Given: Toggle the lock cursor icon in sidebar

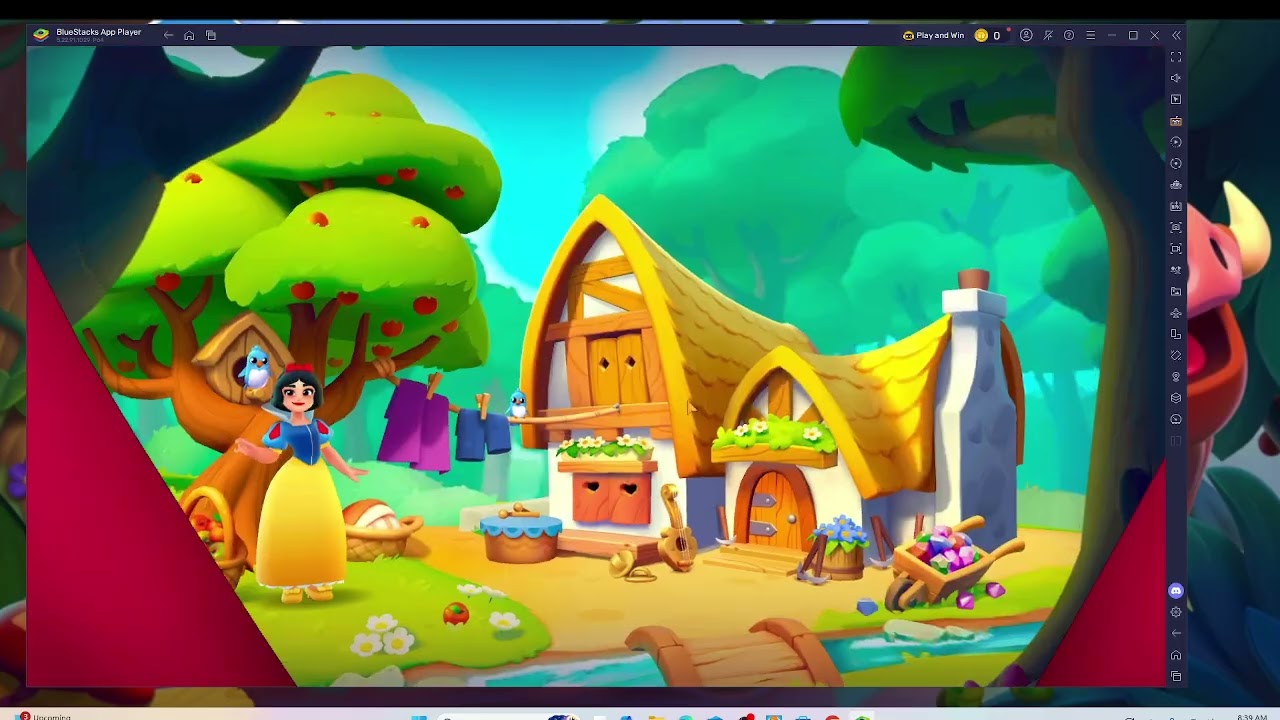Looking at the screenshot, I should point(1176,99).
